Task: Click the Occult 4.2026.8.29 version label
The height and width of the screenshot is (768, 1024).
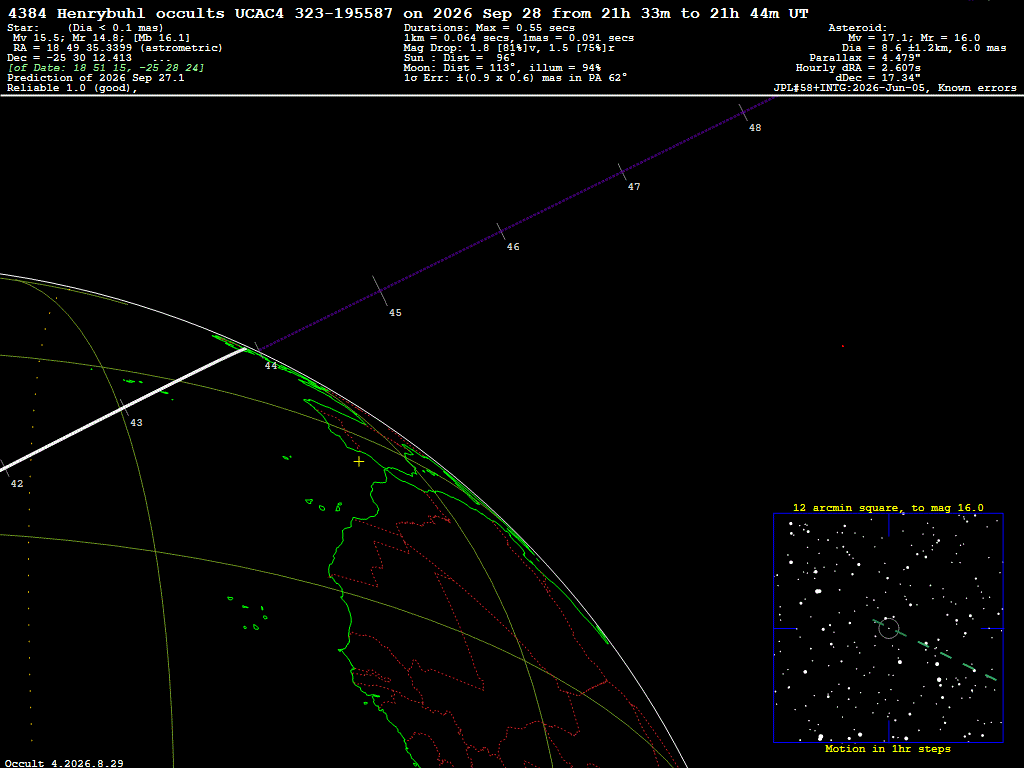Action: 64,763
